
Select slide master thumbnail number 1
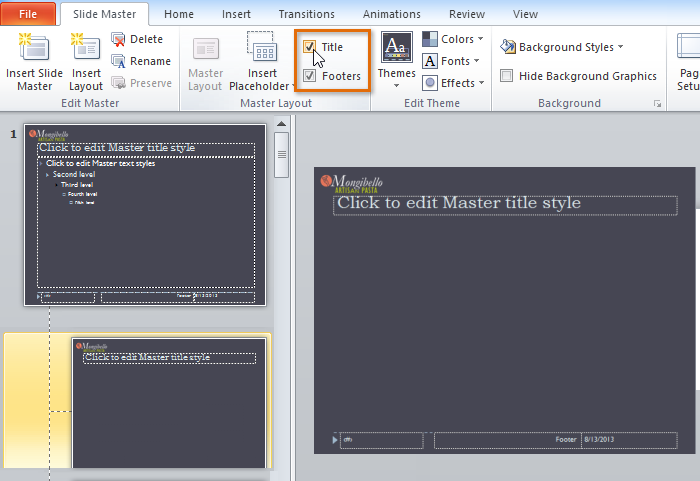tap(145, 215)
